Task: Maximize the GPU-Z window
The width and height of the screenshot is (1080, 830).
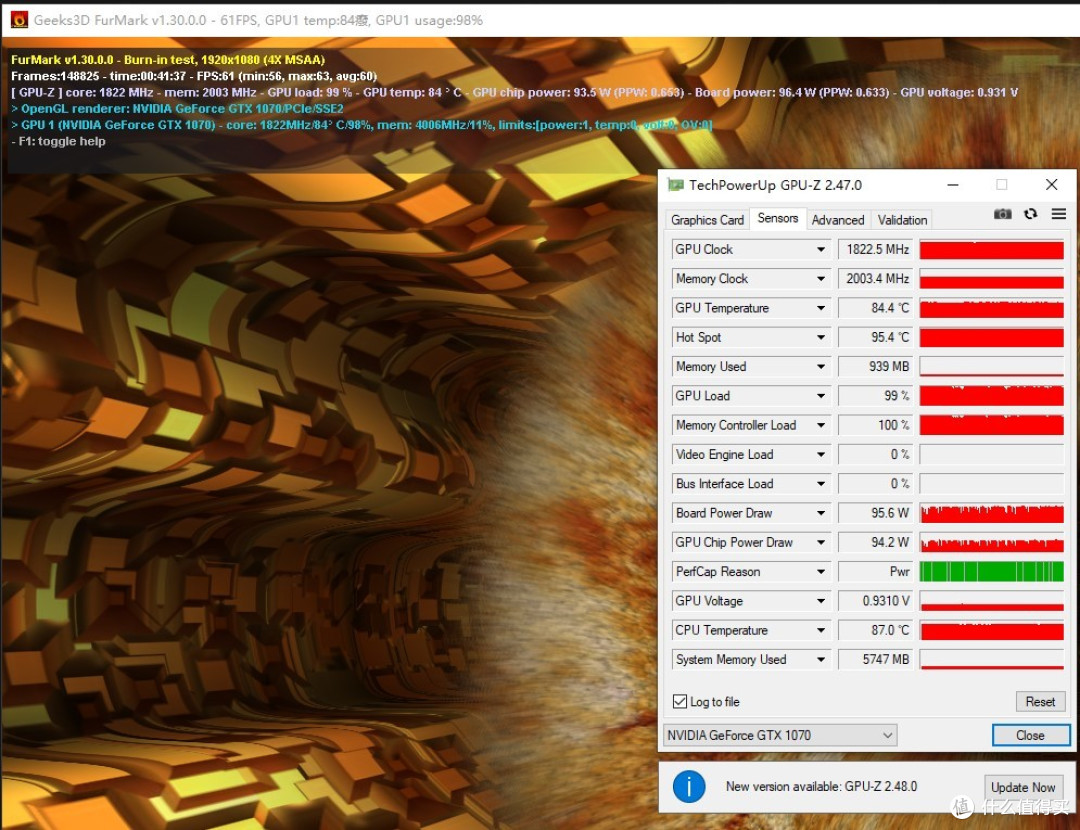Action: click(1001, 185)
